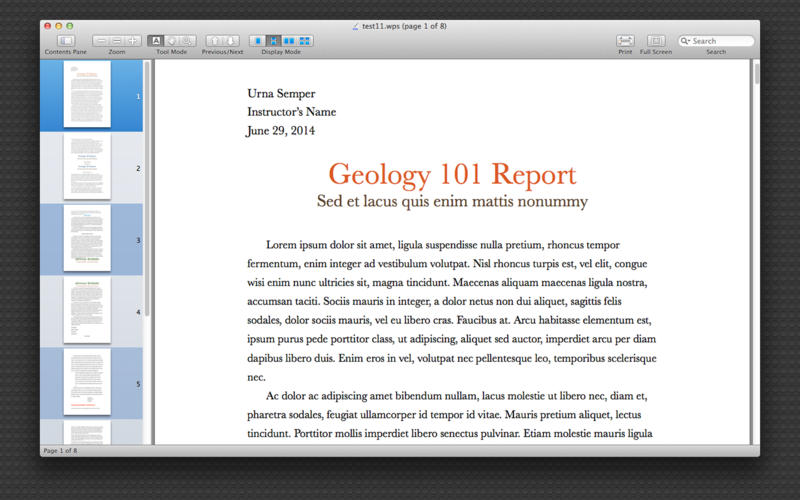Switch to single page display mode
Screen dimensions: 800x500
pyautogui.click(x=257, y=40)
